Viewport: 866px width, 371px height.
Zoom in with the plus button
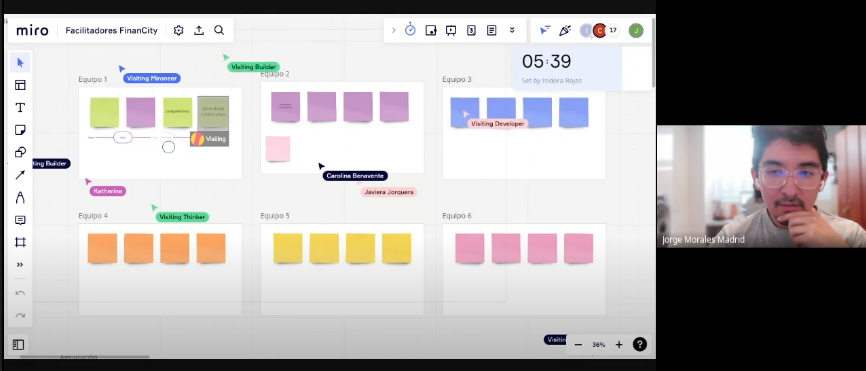[x=619, y=344]
